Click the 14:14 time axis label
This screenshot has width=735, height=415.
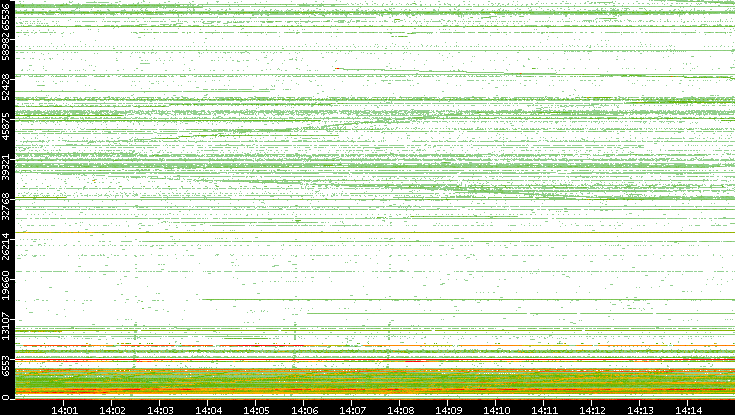click(689, 410)
